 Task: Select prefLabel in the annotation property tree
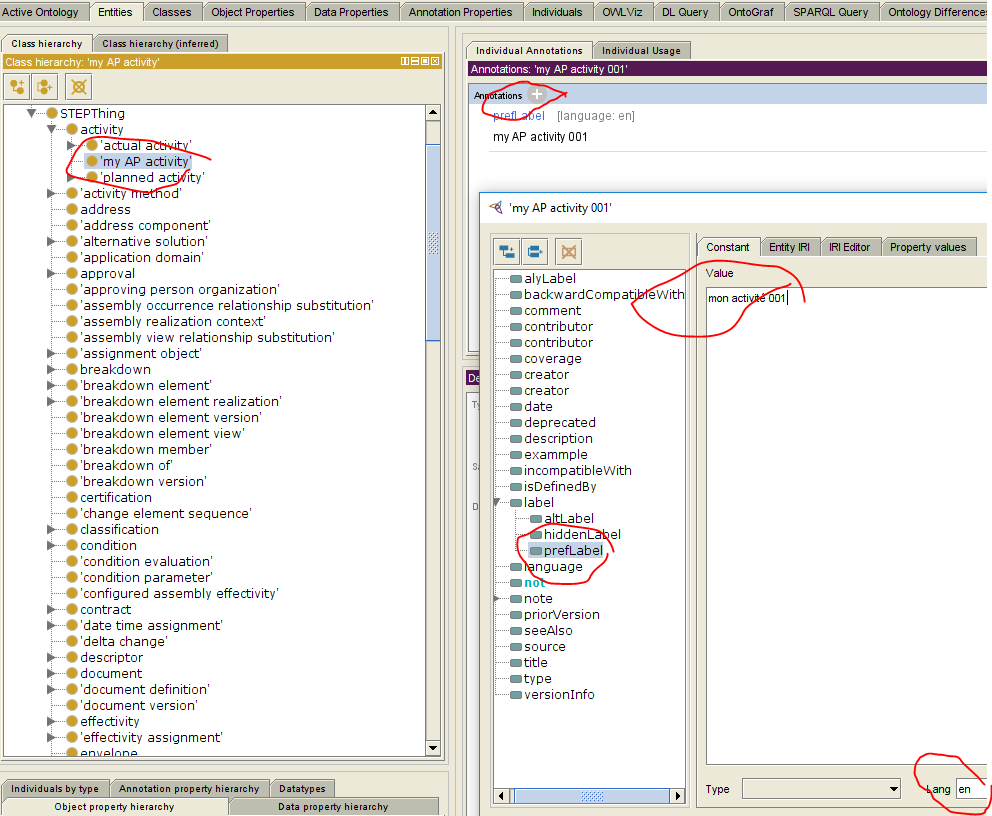click(x=573, y=550)
